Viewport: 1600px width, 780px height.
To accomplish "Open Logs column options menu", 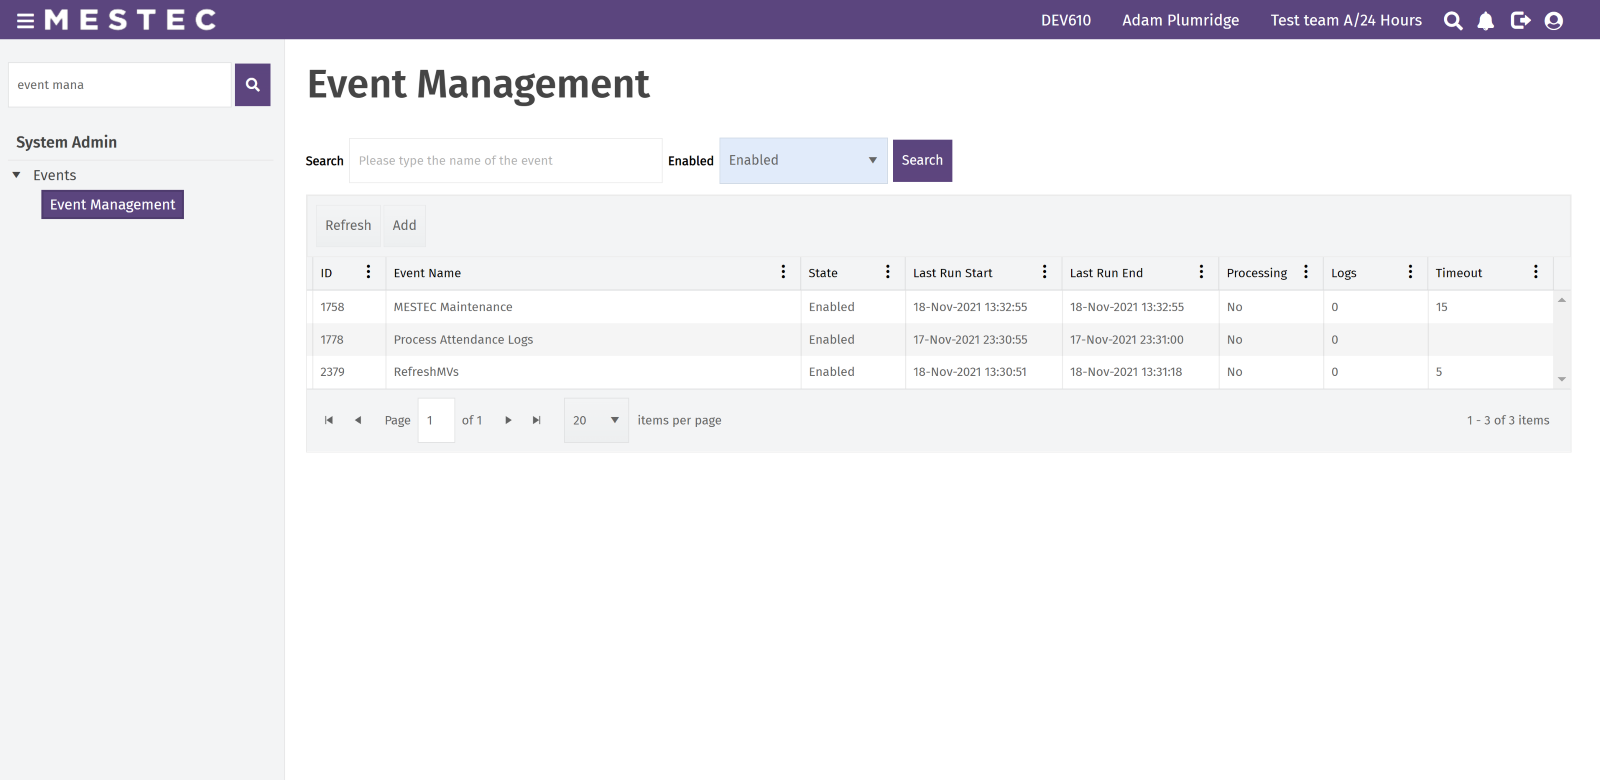I will [1411, 272].
